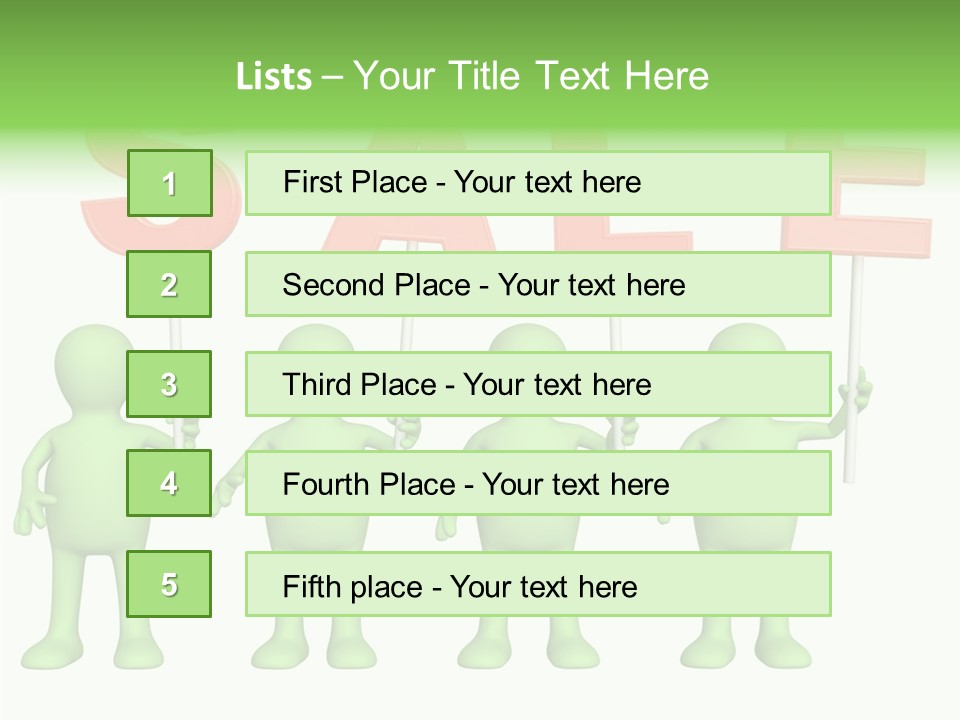Click the number 1 box
The width and height of the screenshot is (960, 720).
pos(169,183)
